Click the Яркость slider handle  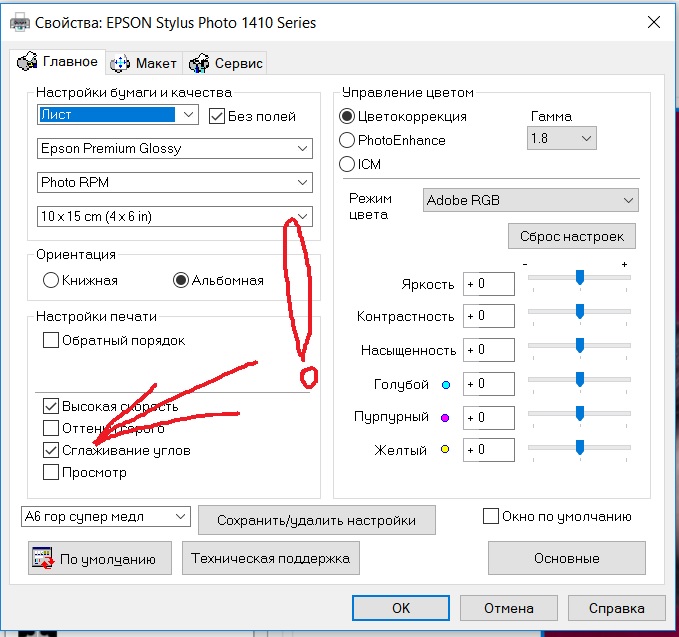tap(580, 277)
